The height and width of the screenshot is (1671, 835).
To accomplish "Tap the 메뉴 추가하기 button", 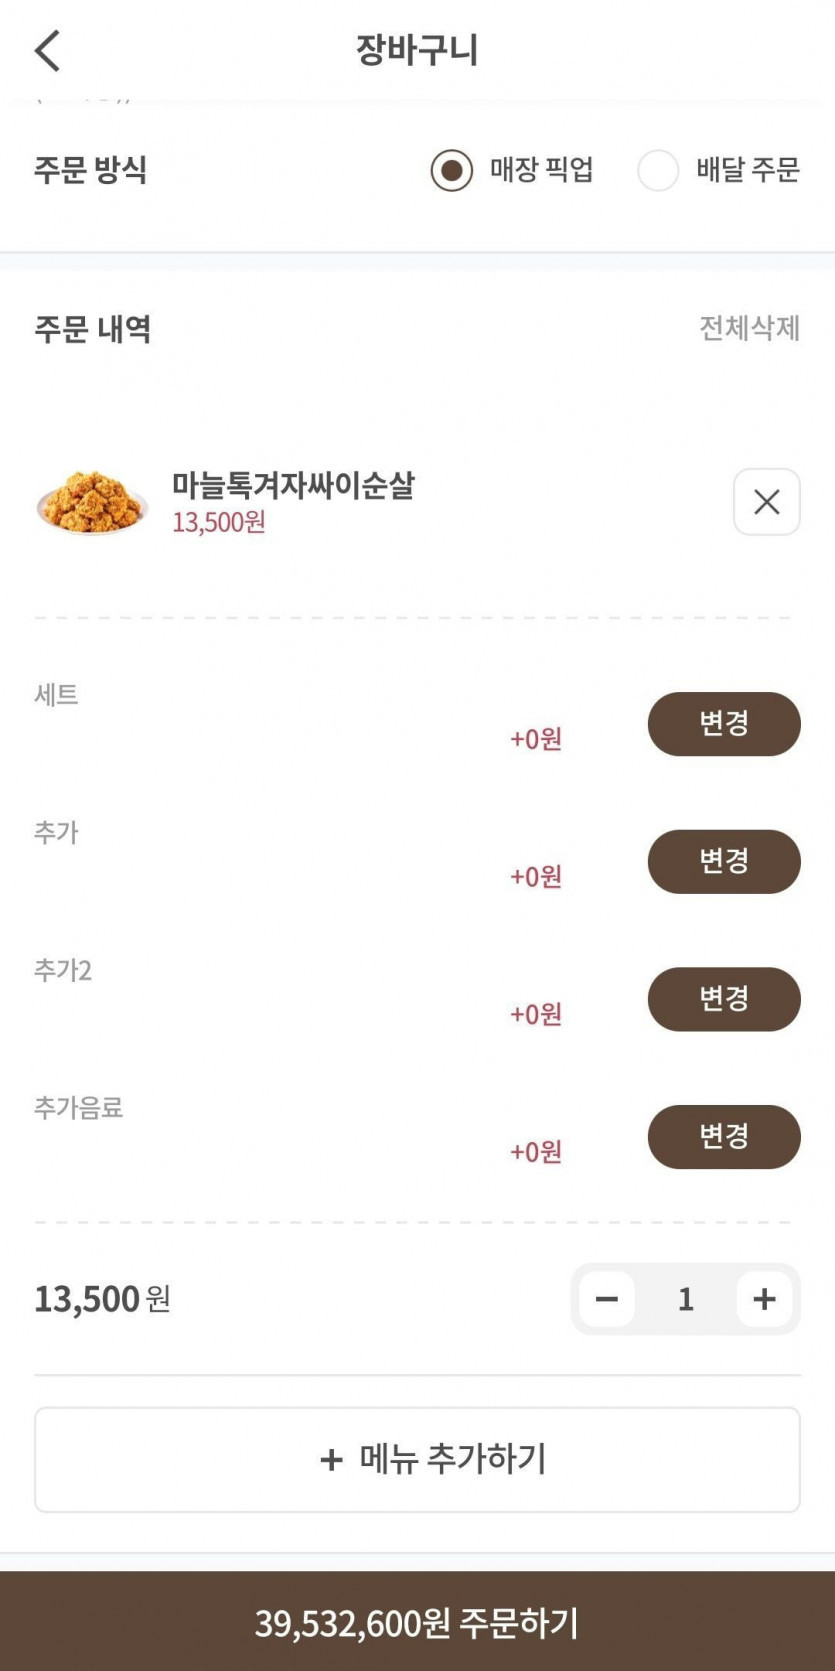I will point(417,1459).
